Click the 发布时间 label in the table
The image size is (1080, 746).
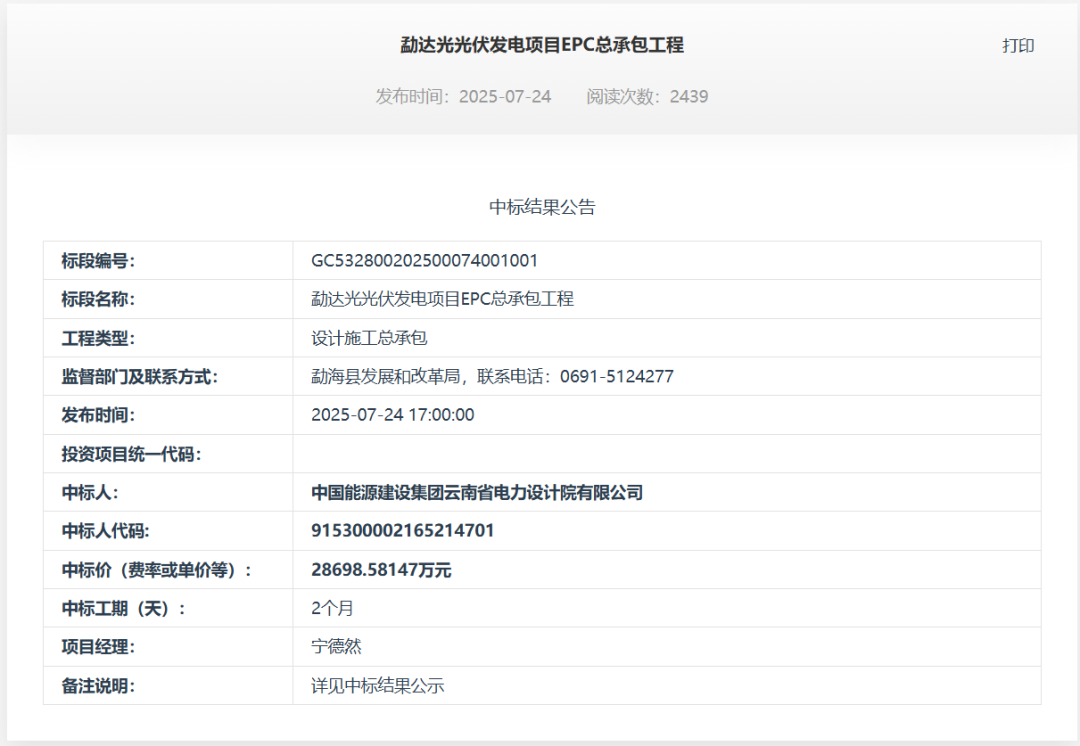click(98, 415)
